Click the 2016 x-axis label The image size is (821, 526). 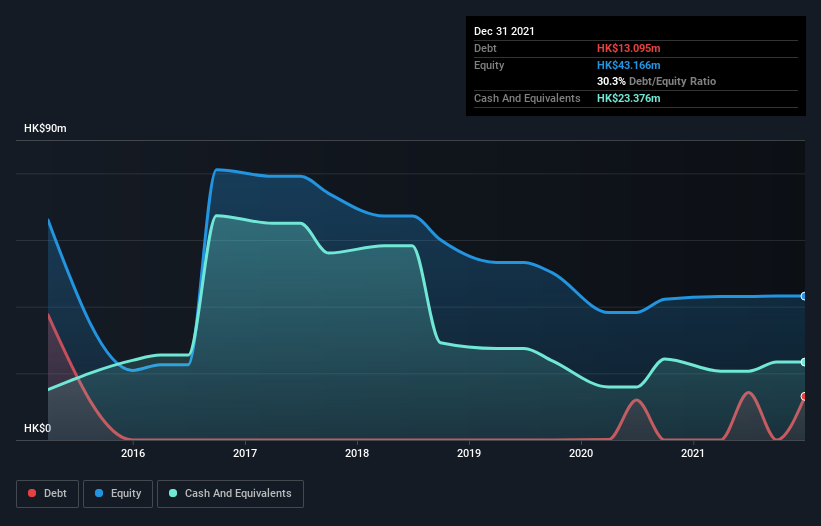tap(133, 453)
